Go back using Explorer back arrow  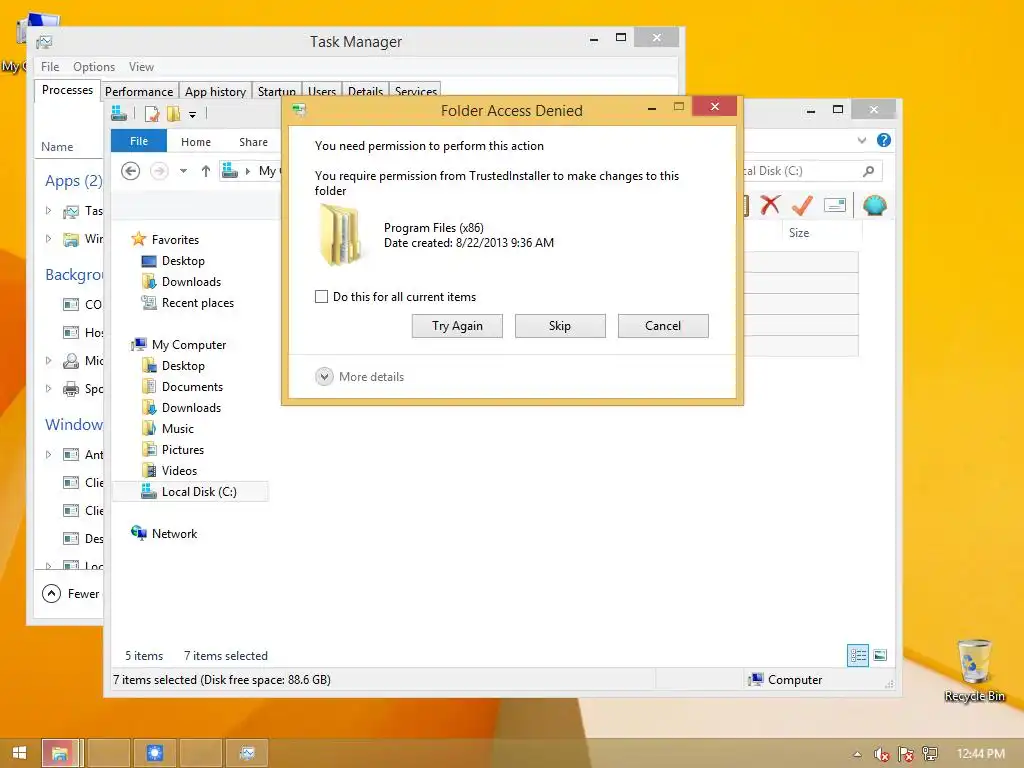coord(131,171)
